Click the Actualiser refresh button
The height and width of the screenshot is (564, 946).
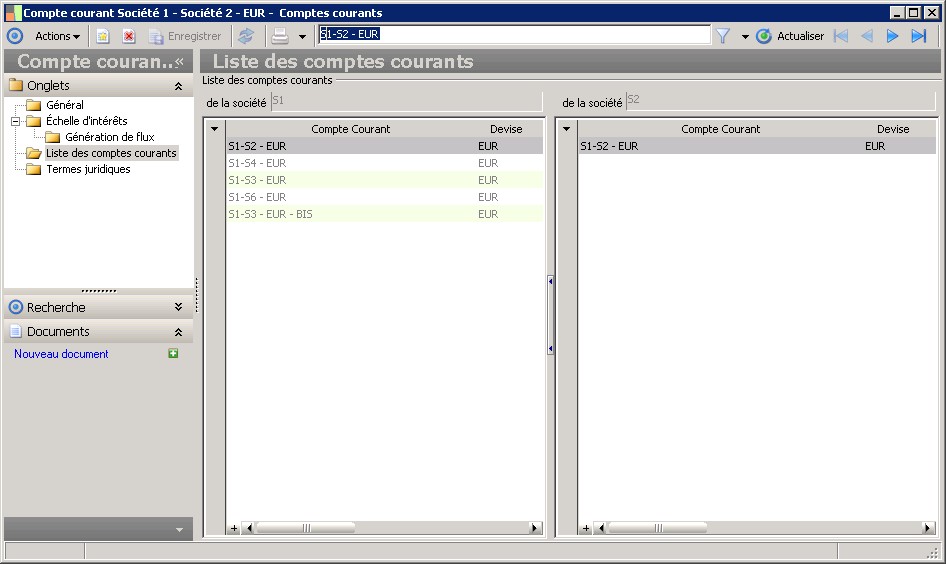click(x=790, y=36)
